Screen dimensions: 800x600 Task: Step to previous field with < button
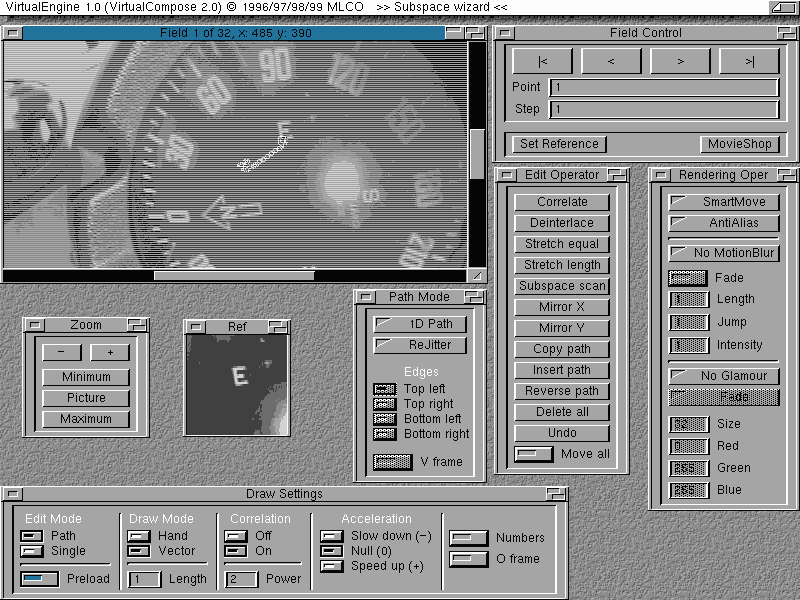tap(611, 61)
